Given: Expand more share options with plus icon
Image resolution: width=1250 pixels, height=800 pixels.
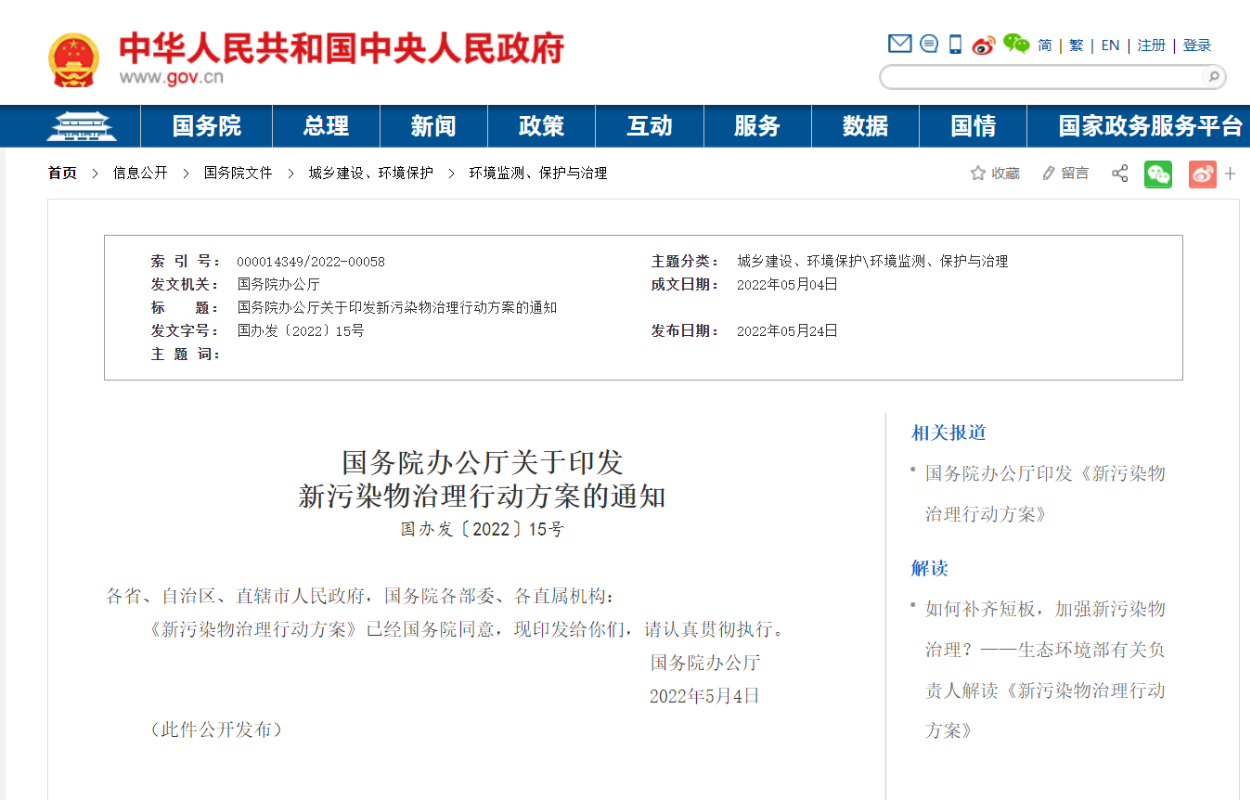Looking at the screenshot, I should (x=1230, y=173).
